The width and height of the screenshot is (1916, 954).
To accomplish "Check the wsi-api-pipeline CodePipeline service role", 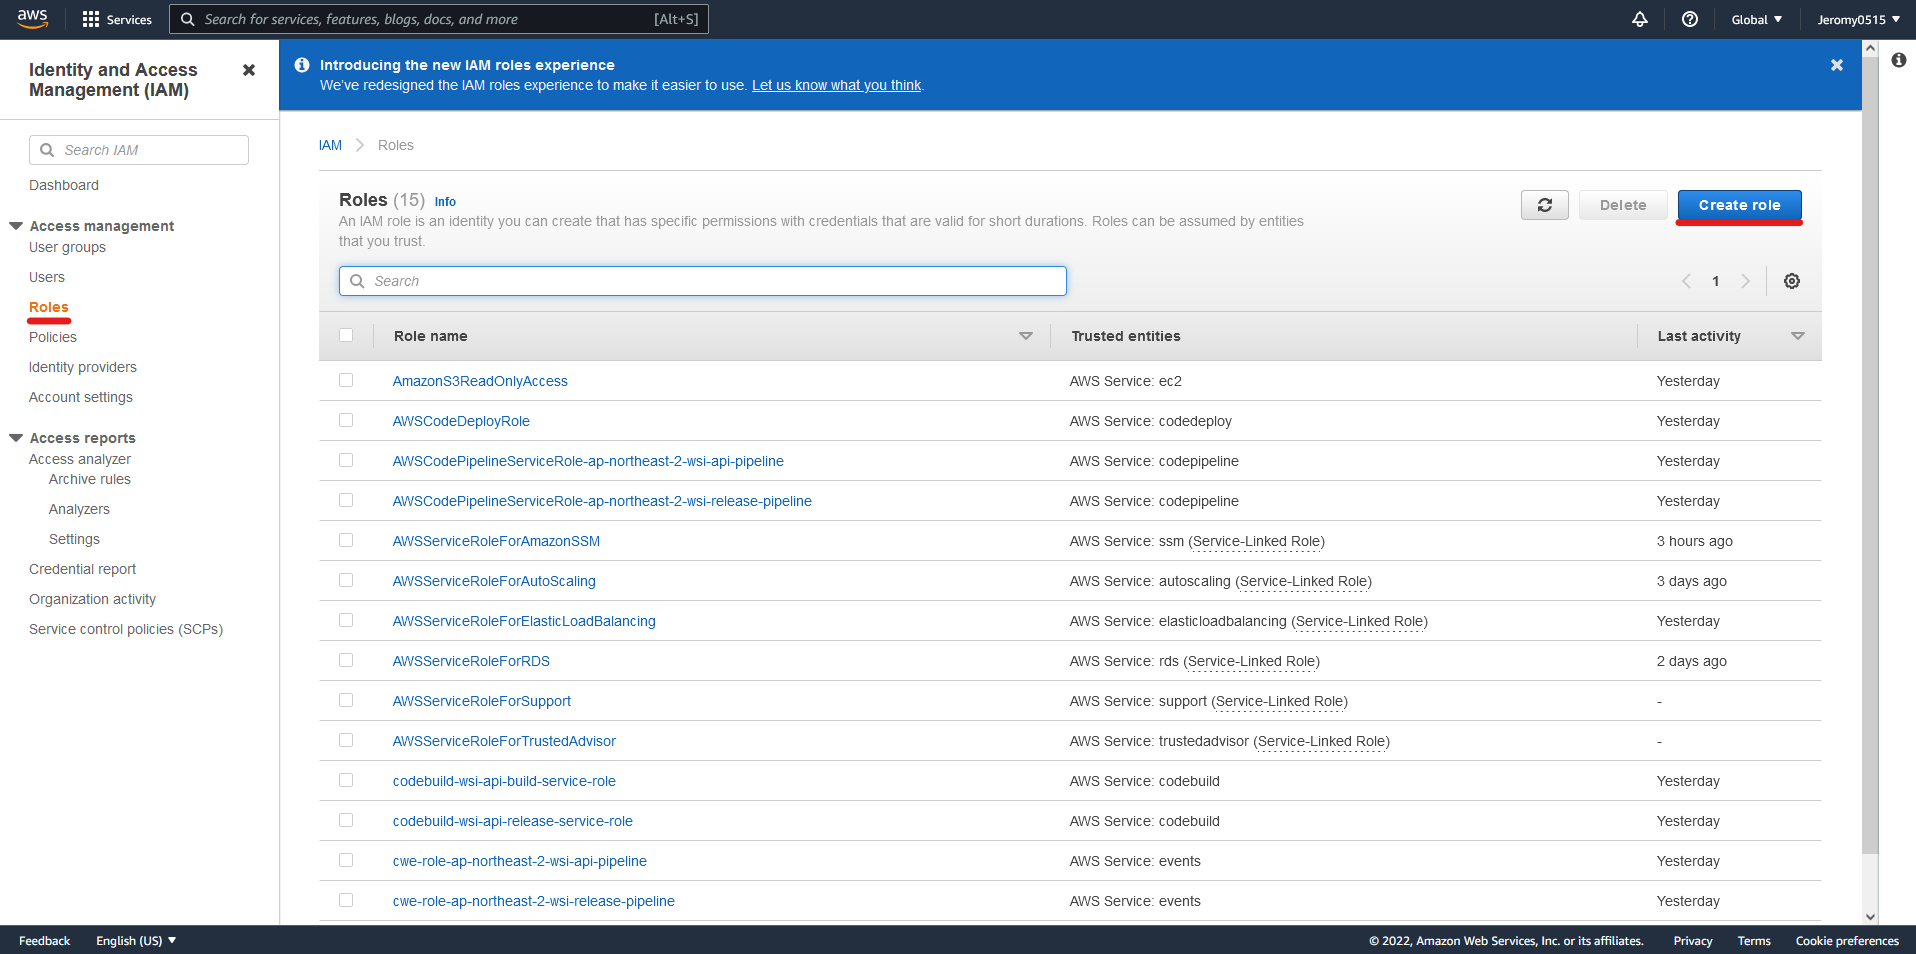I will coord(346,460).
